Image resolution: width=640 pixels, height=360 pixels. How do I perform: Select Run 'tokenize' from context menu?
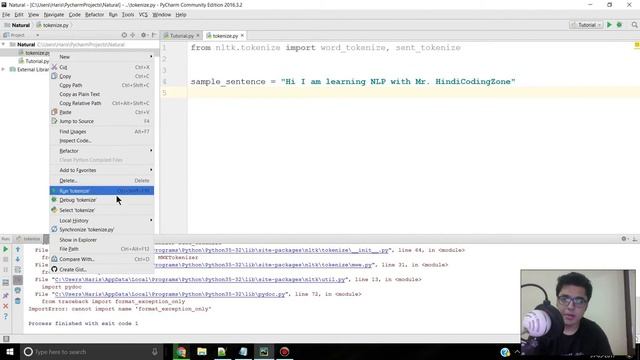click(102, 191)
